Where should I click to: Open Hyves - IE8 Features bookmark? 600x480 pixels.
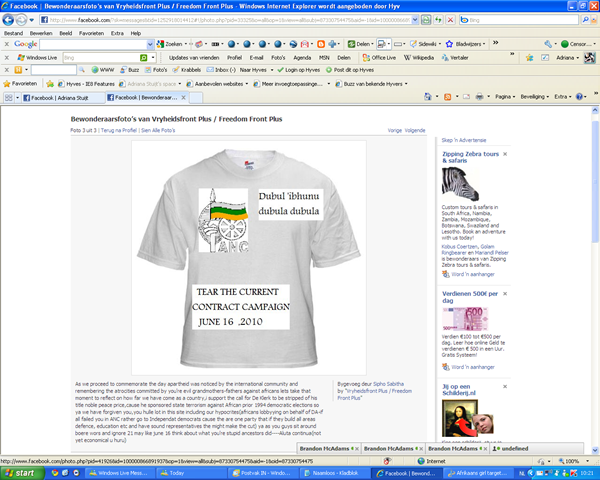click(86, 83)
